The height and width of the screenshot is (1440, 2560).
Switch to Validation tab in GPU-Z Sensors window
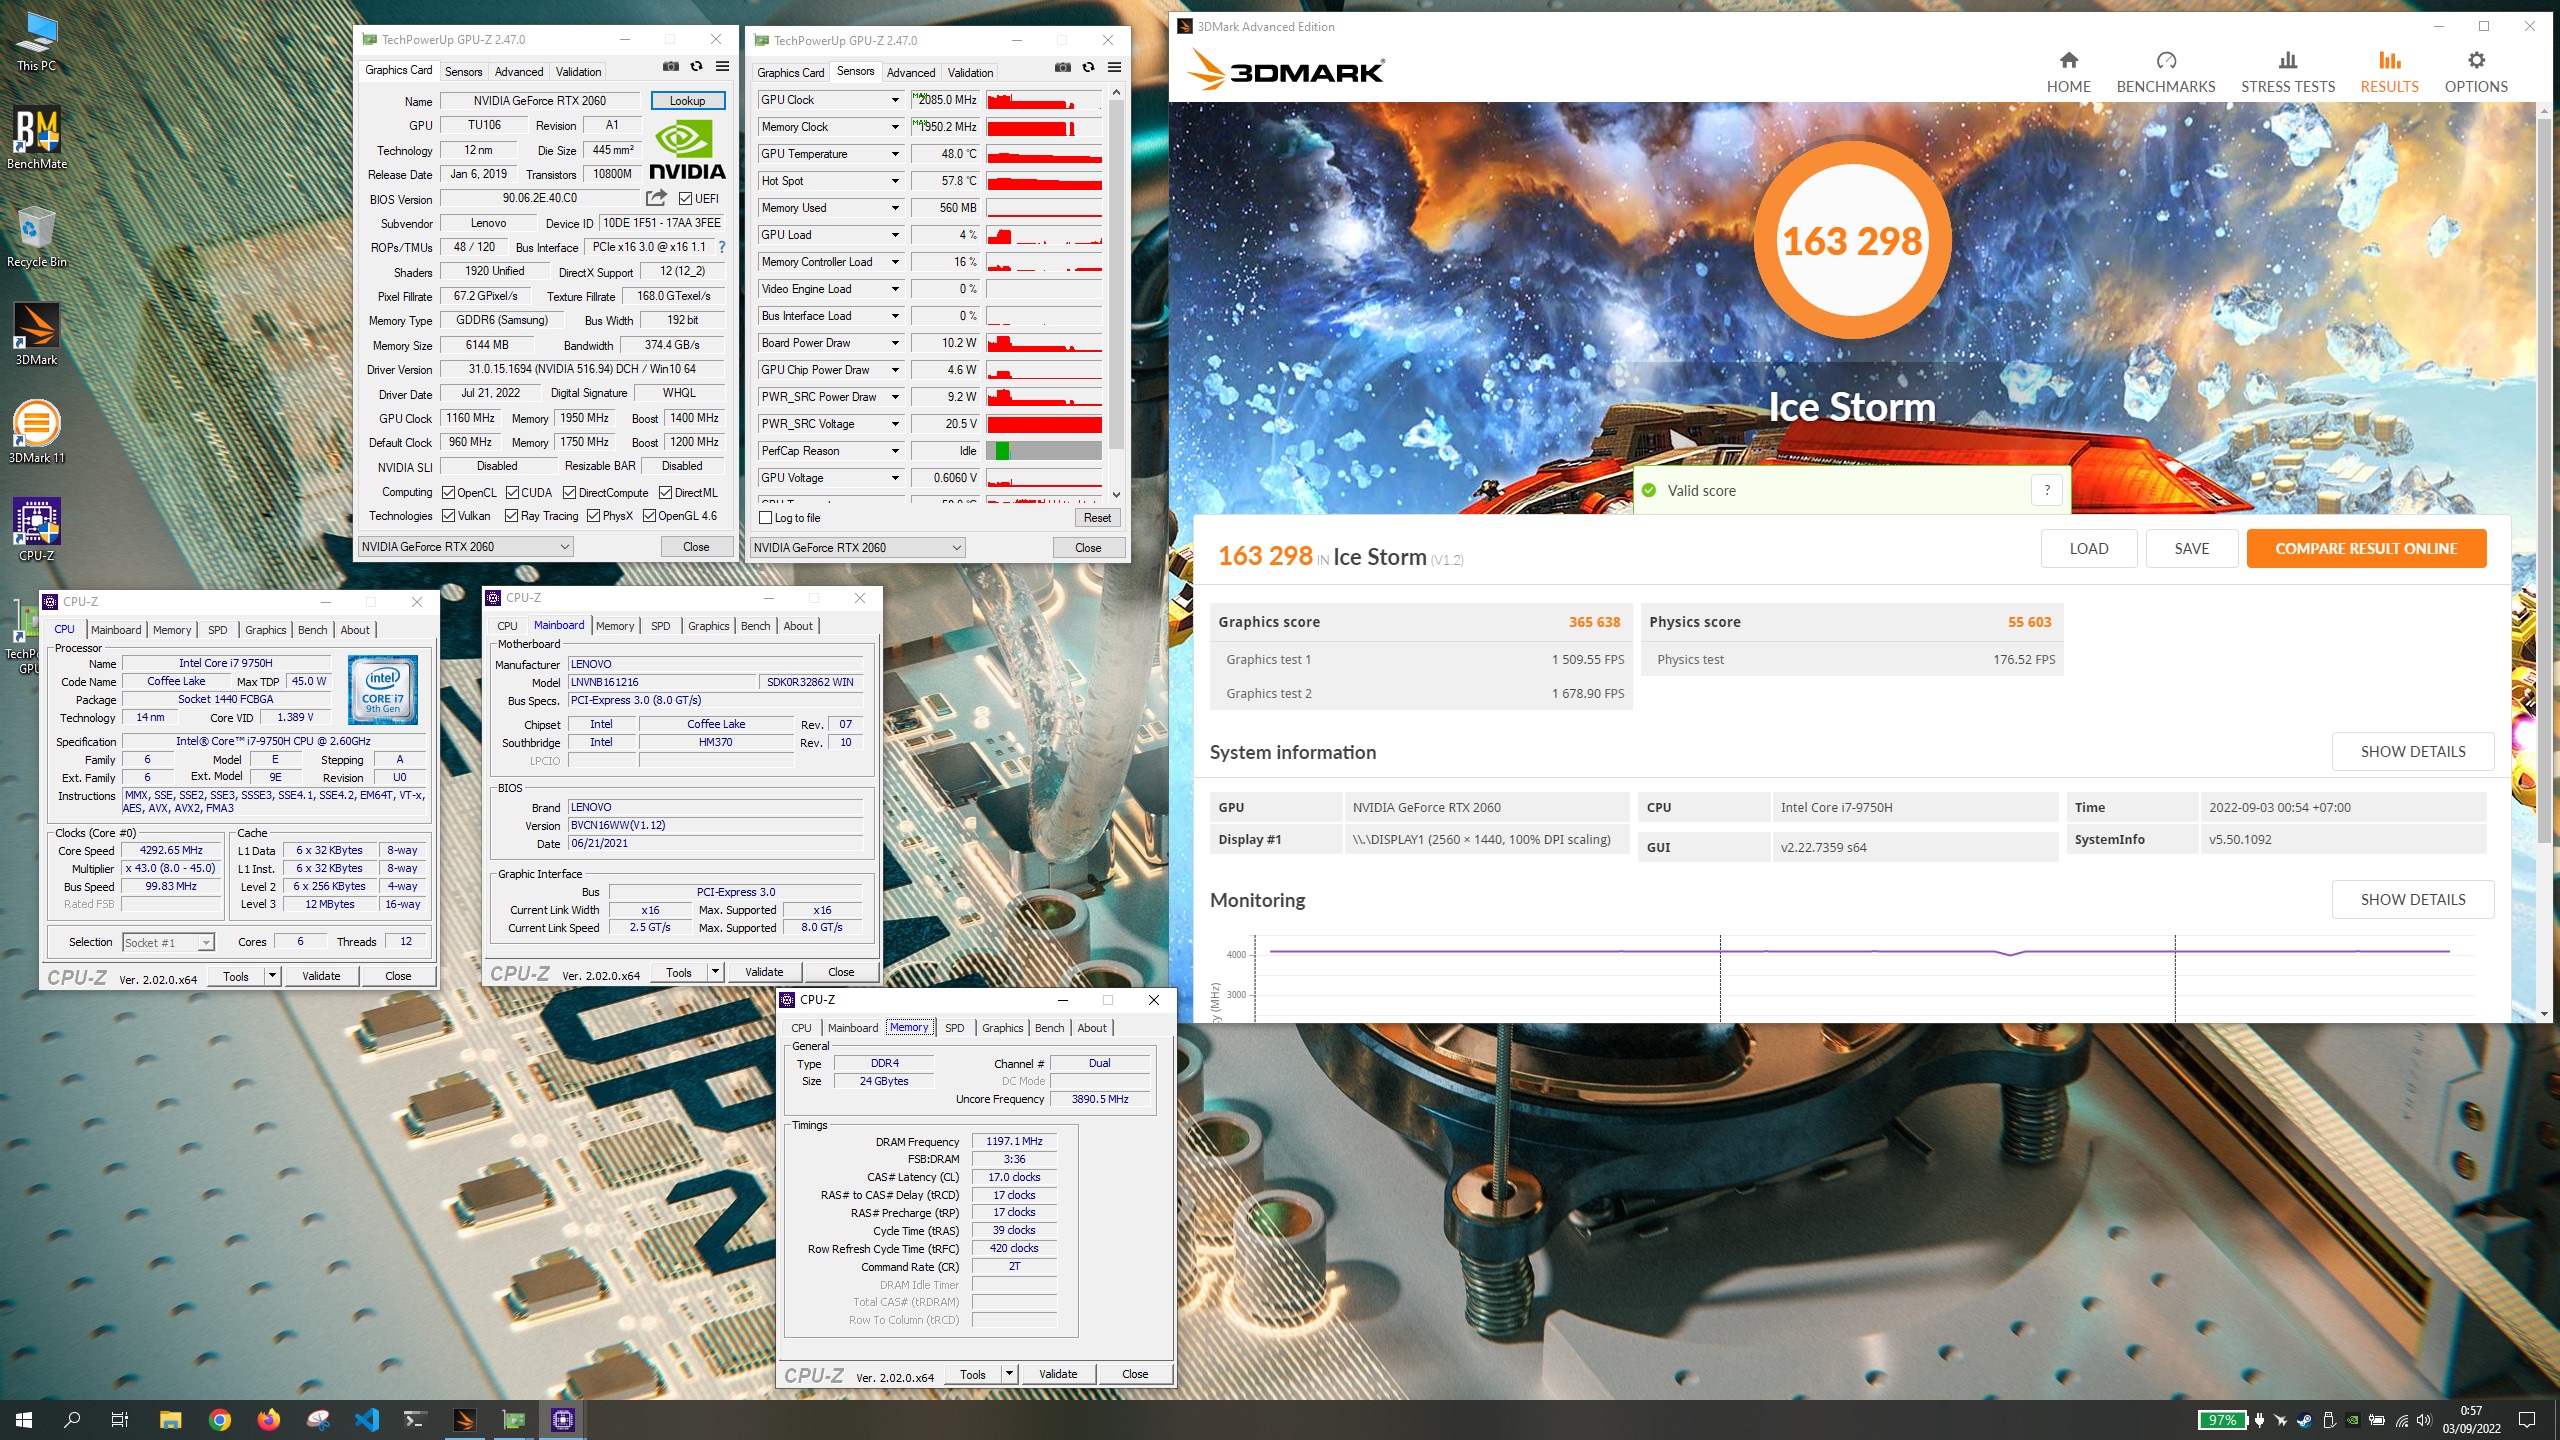[x=970, y=72]
